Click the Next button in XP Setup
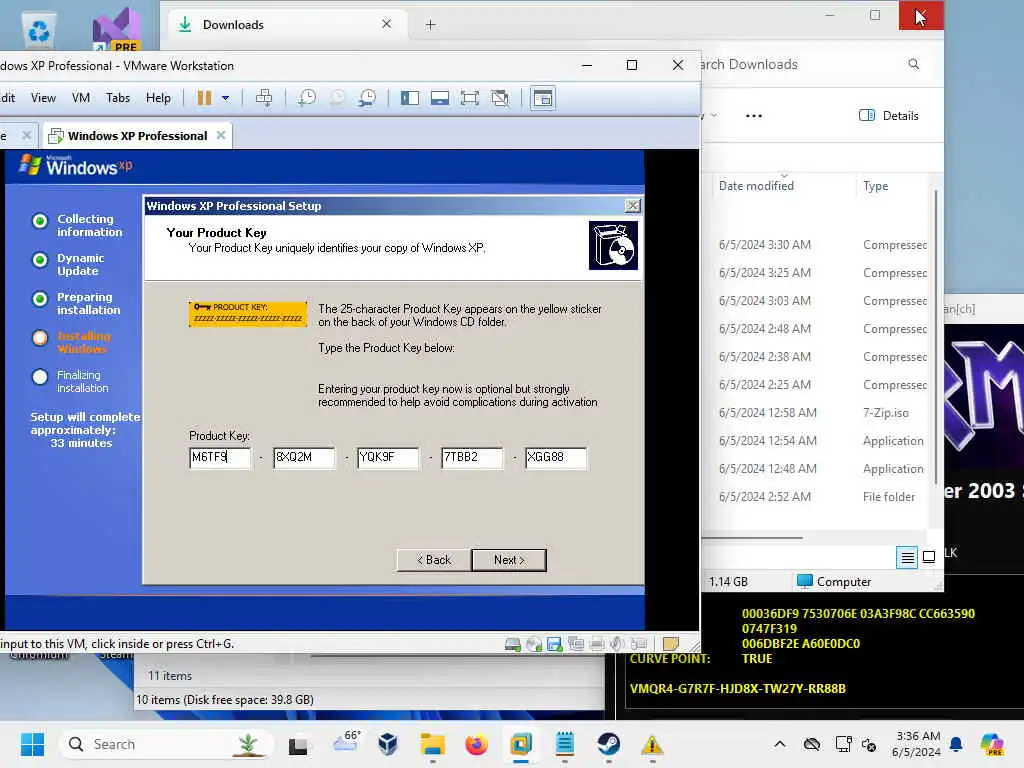Viewport: 1024px width, 768px height. 509,560
